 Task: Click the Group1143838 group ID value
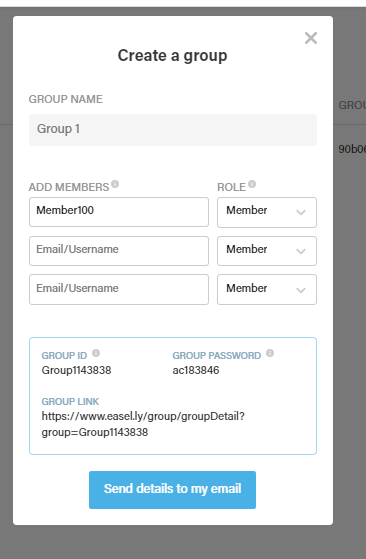(x=76, y=370)
